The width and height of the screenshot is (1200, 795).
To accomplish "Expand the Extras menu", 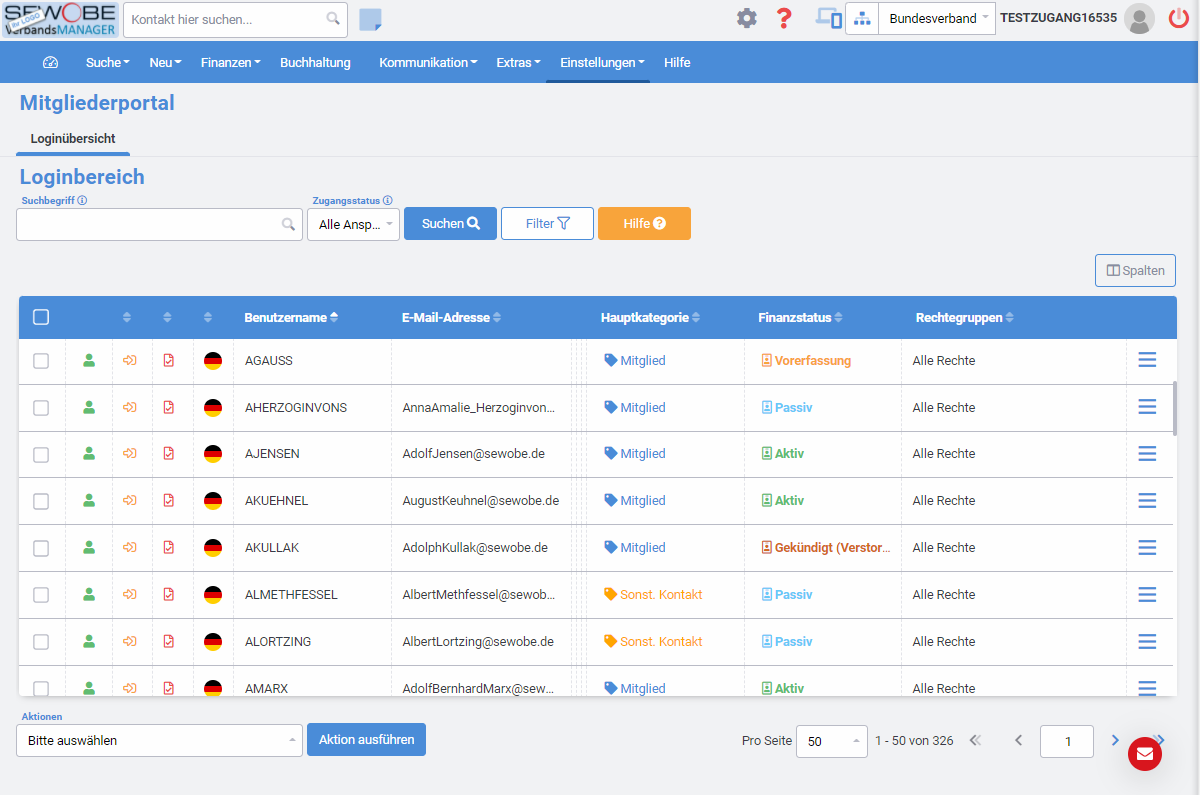I will [518, 62].
